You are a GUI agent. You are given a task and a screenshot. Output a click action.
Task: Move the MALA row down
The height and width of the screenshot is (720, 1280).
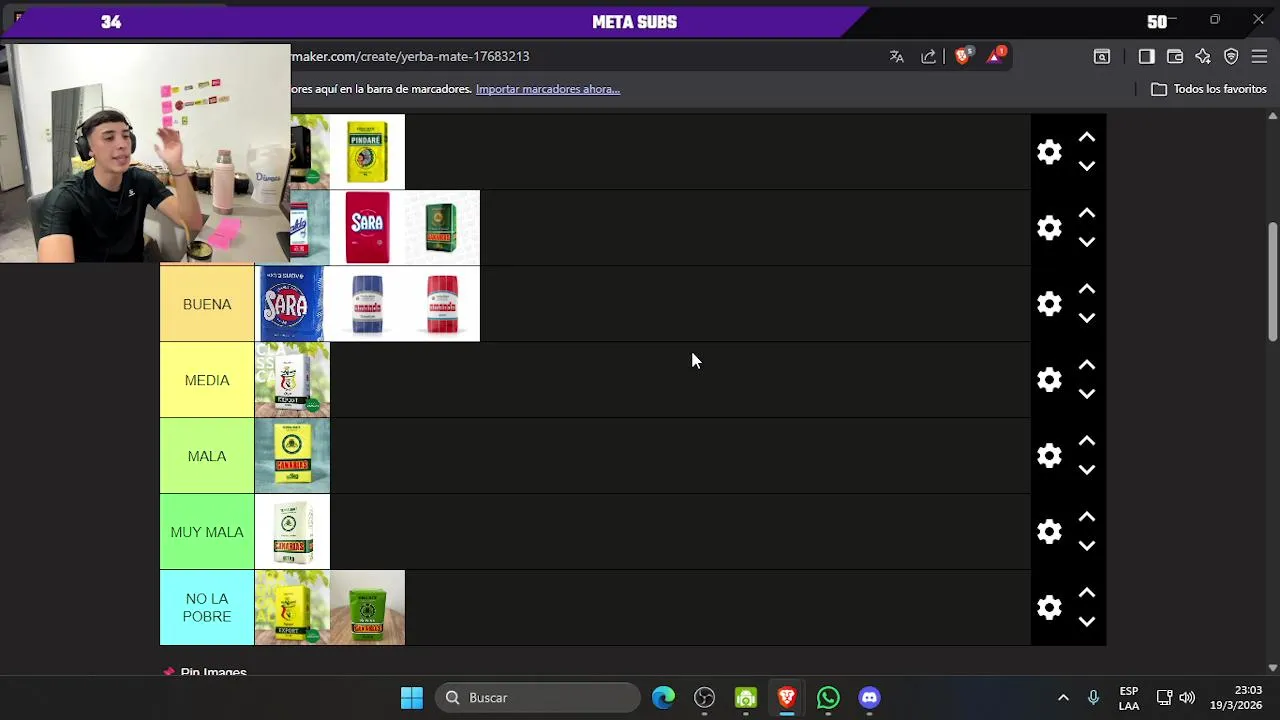point(1087,470)
